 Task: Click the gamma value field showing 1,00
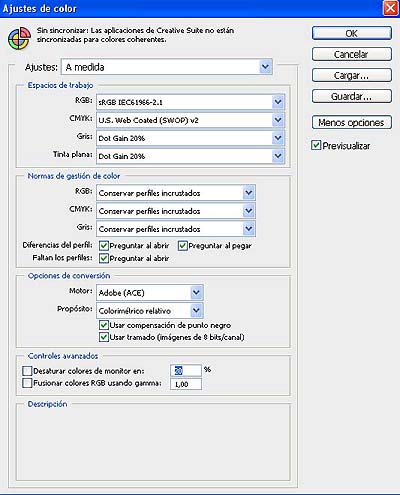click(x=186, y=384)
